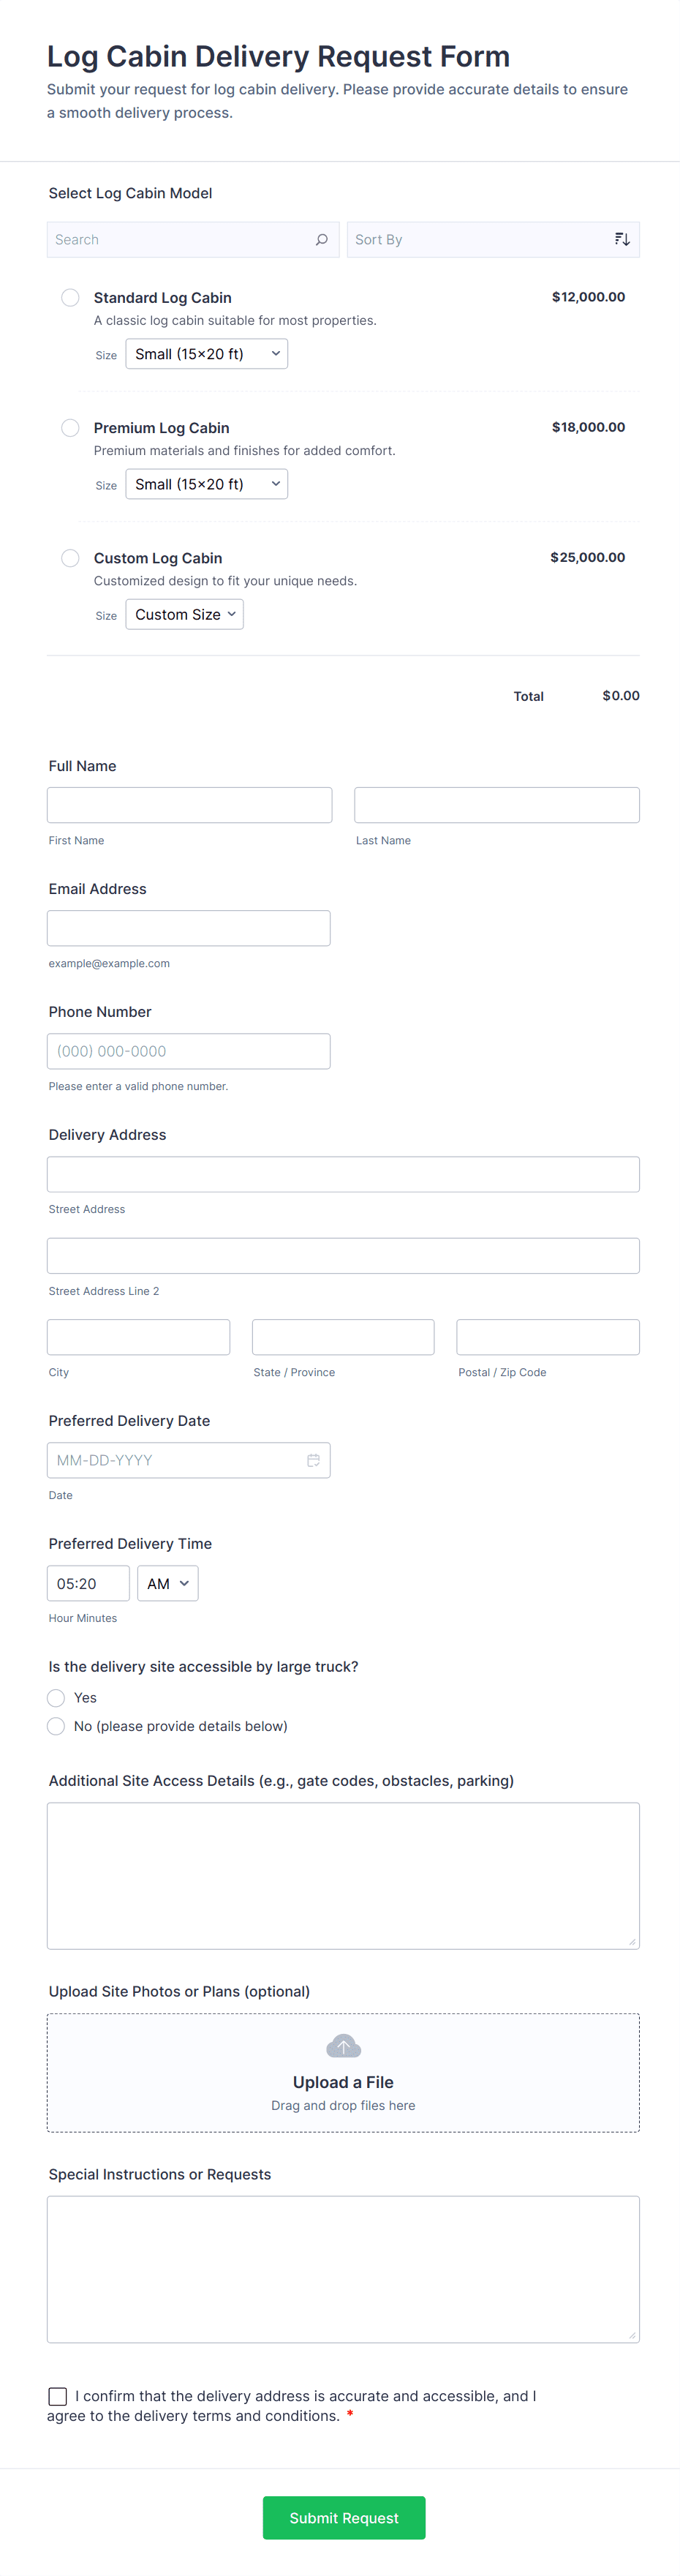The width and height of the screenshot is (680, 2576).
Task: Expand the Premium Log Cabin size dropdown
Action: [x=206, y=484]
